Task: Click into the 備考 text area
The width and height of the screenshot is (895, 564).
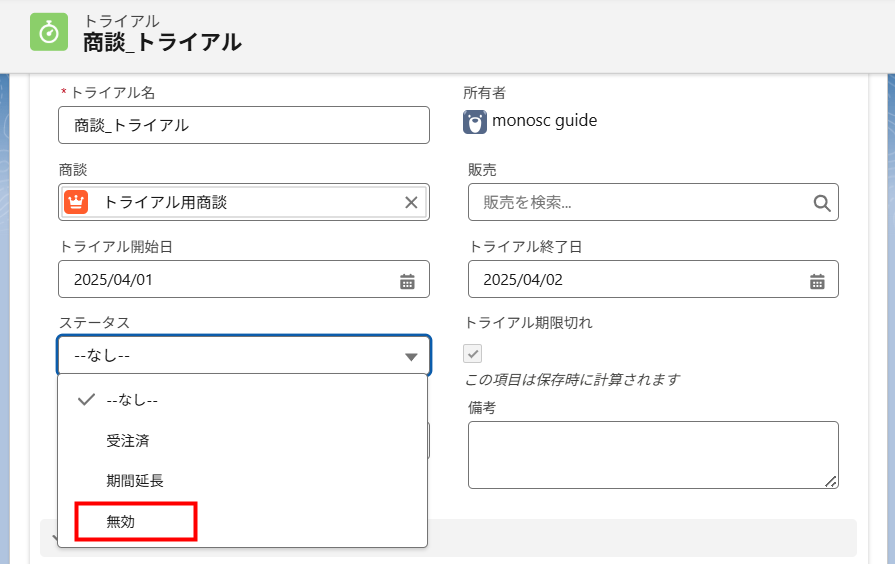Action: [652, 455]
